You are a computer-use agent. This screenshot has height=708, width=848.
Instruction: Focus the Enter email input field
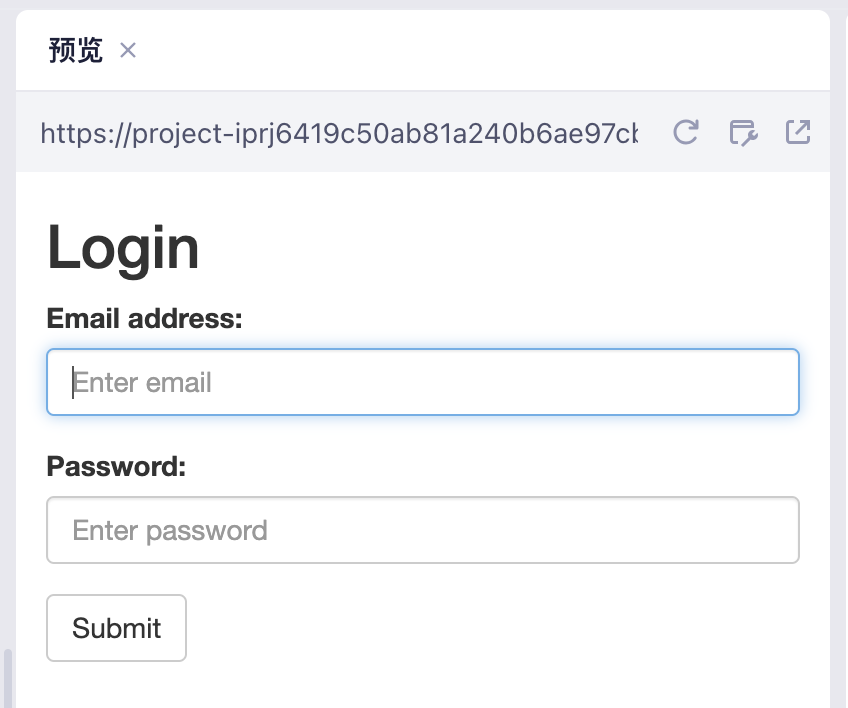tap(423, 382)
